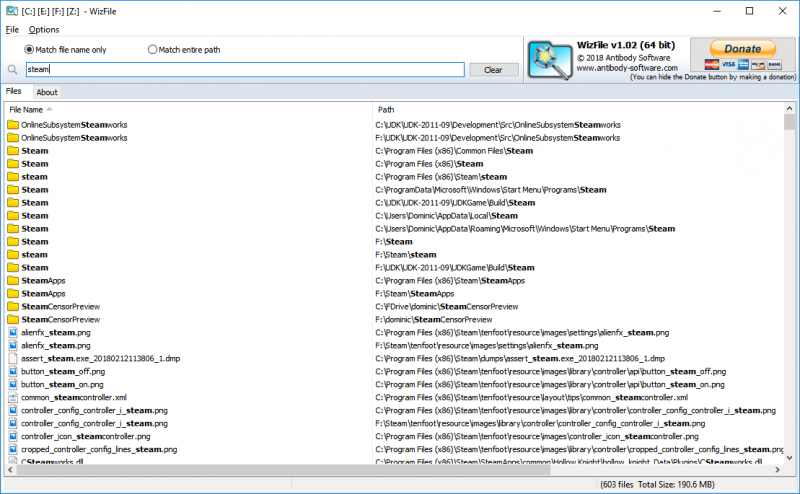
Task: Click vertical scrollbar down arrow
Action: (x=789, y=458)
